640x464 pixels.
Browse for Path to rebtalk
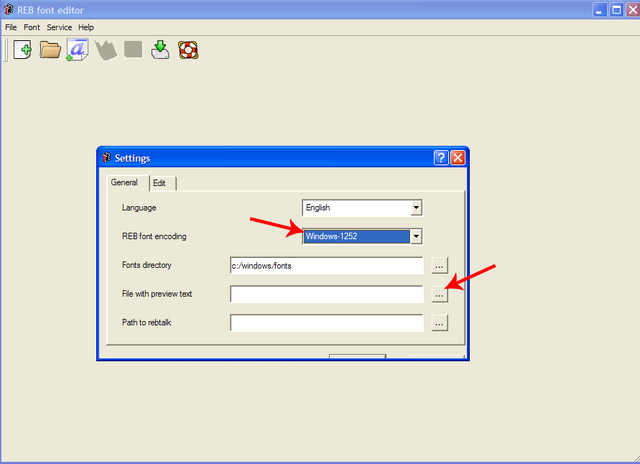[440, 323]
